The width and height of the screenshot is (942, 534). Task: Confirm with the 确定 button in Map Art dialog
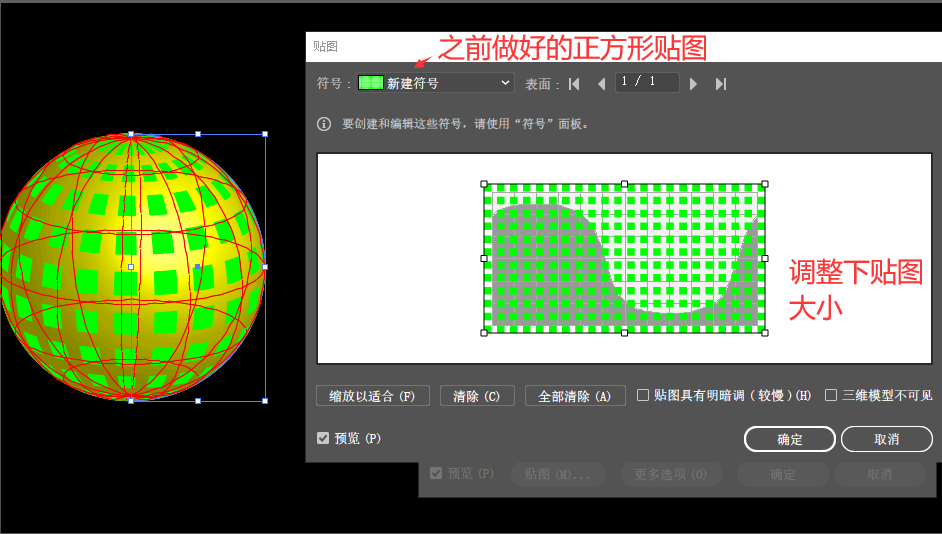click(789, 439)
